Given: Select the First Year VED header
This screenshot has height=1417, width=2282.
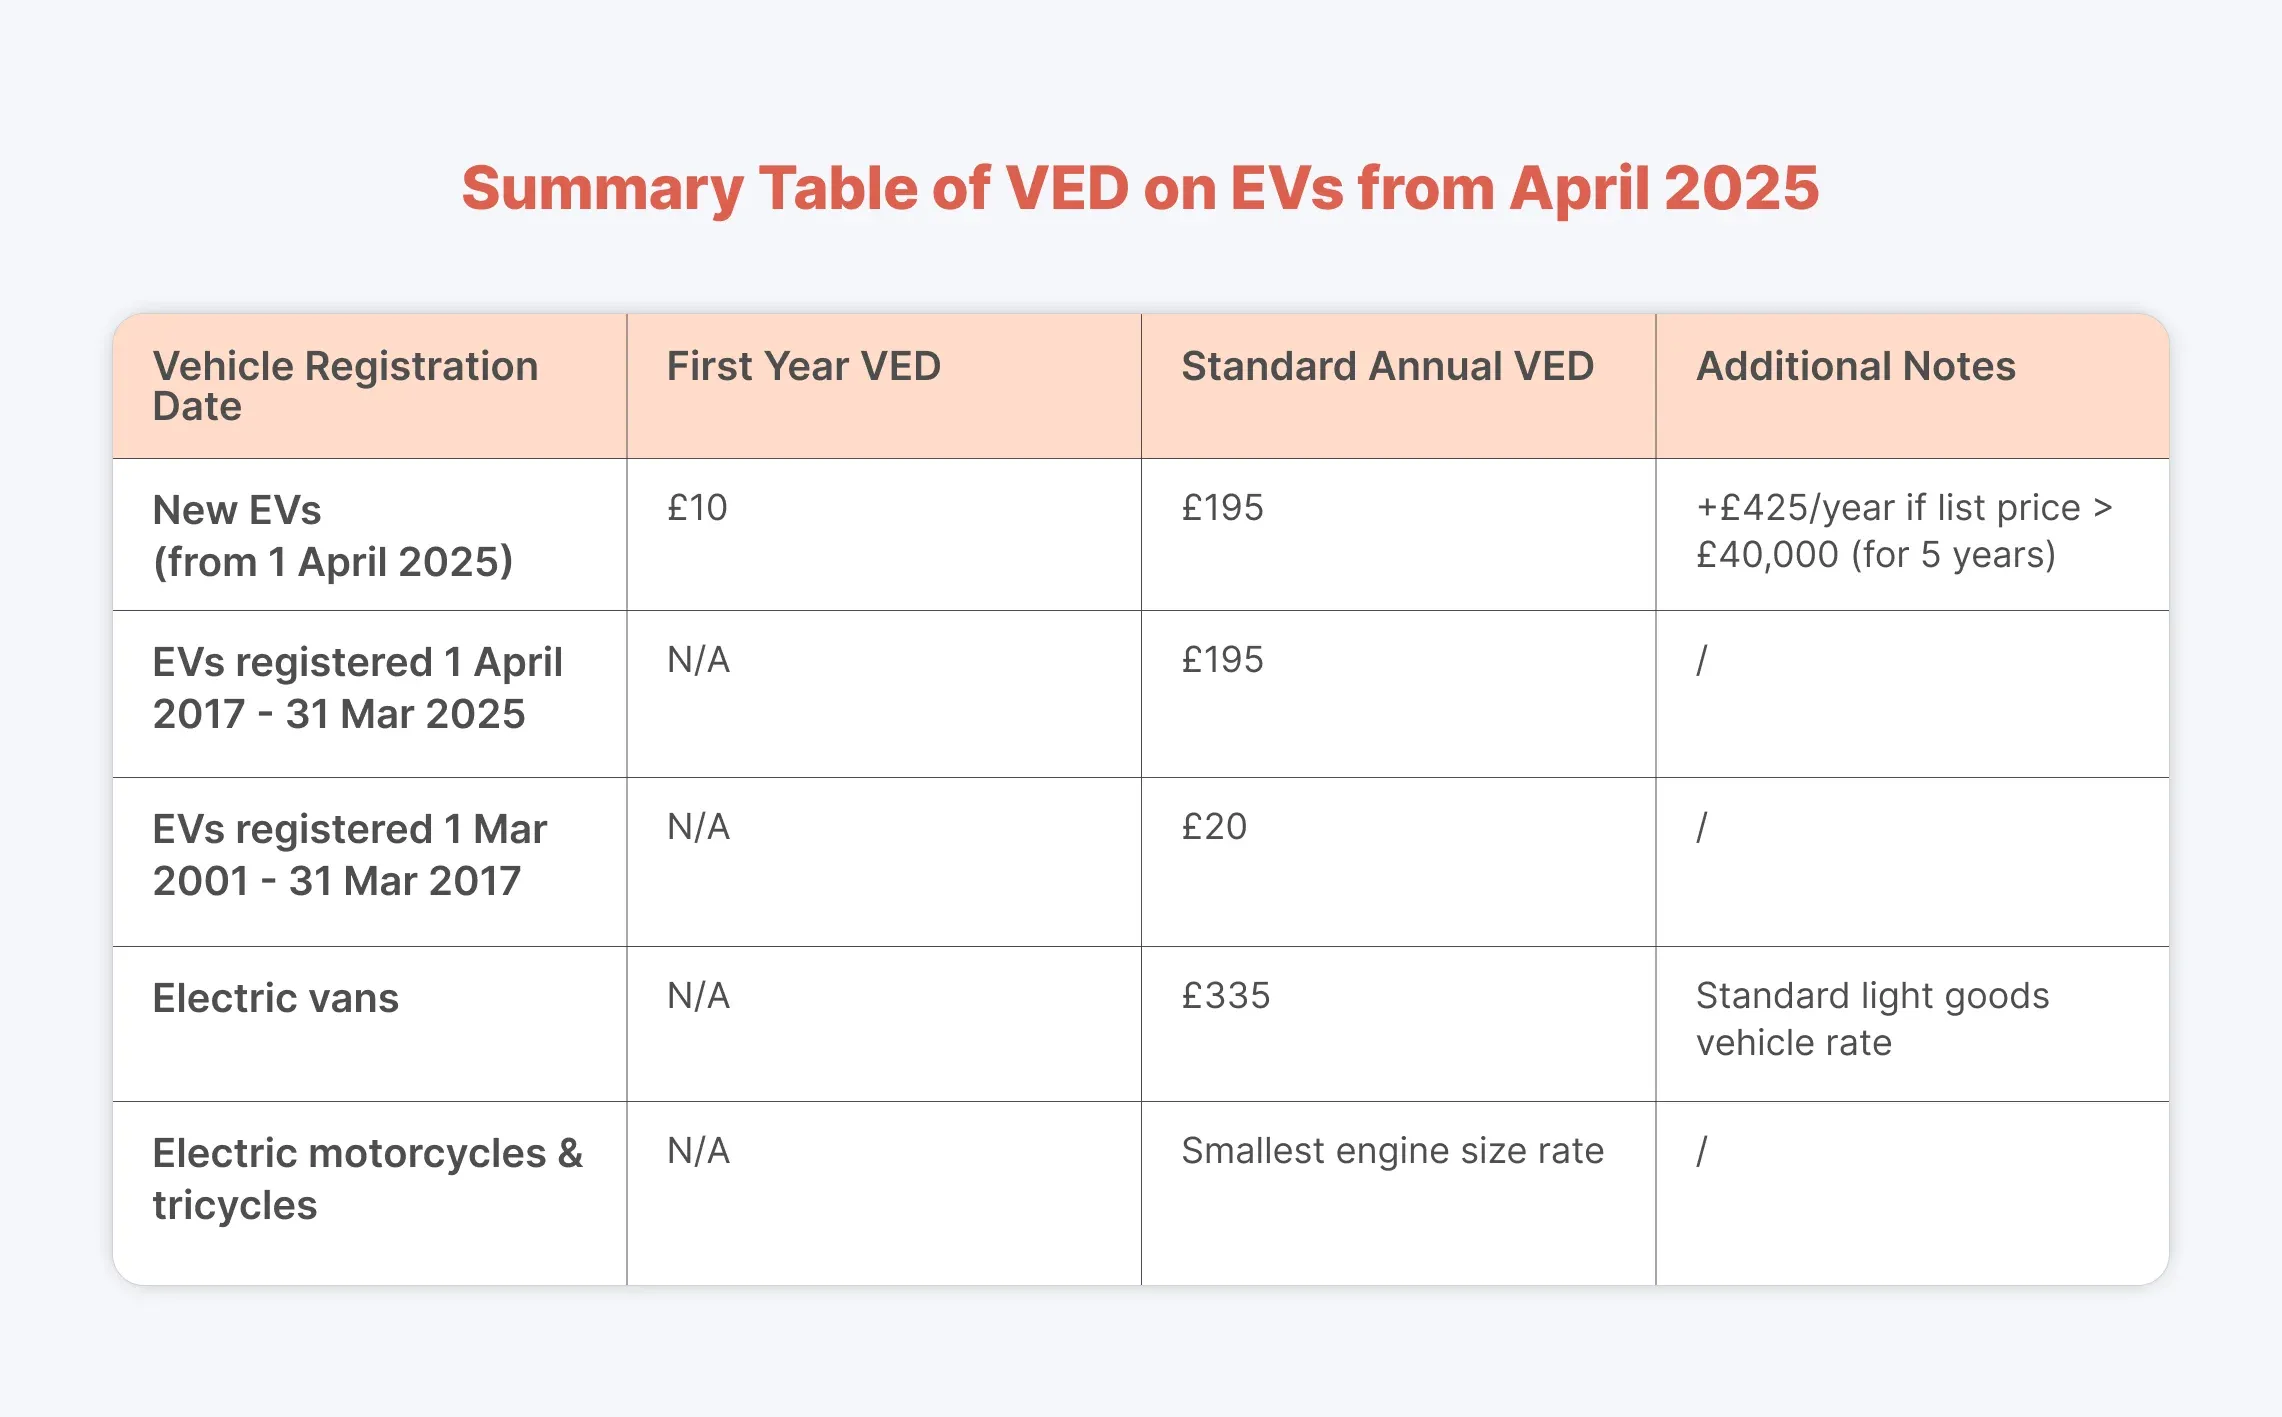Looking at the screenshot, I should (804, 366).
